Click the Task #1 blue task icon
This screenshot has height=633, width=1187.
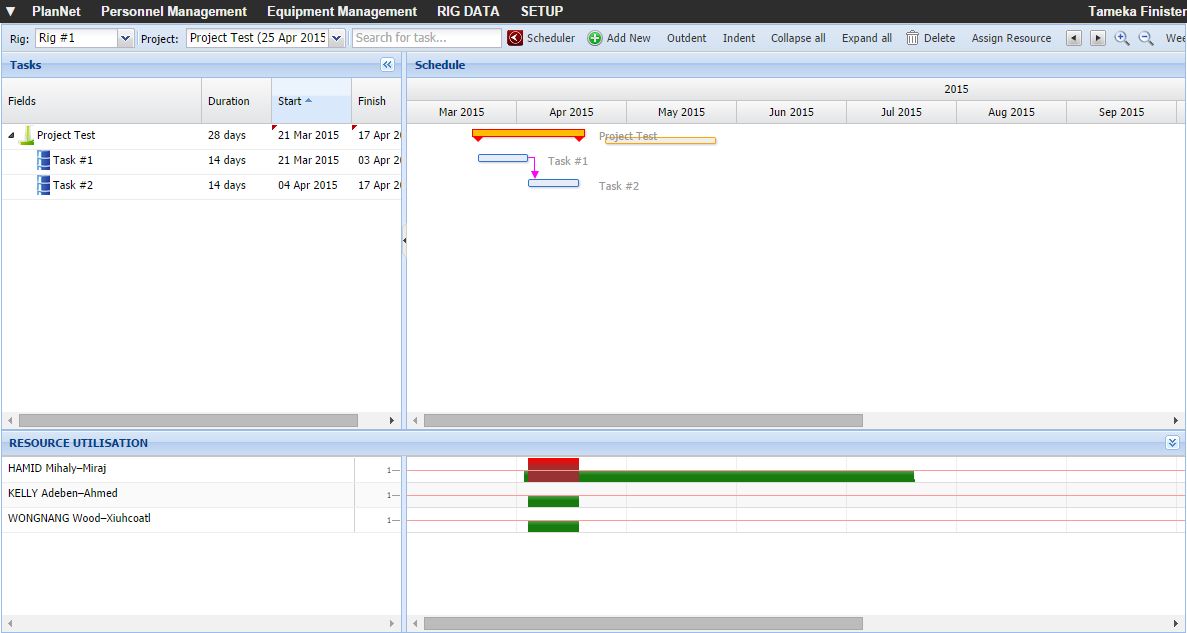click(x=43, y=160)
